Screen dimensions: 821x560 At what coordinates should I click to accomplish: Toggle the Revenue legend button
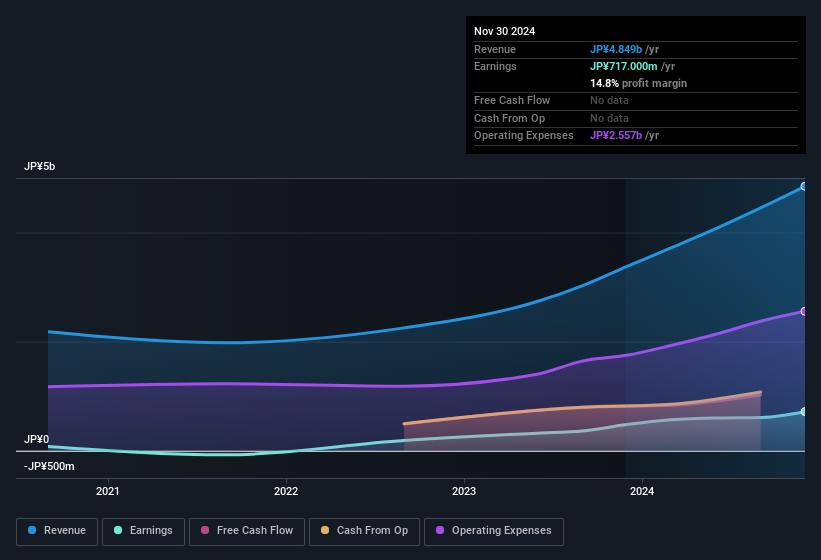(x=57, y=531)
